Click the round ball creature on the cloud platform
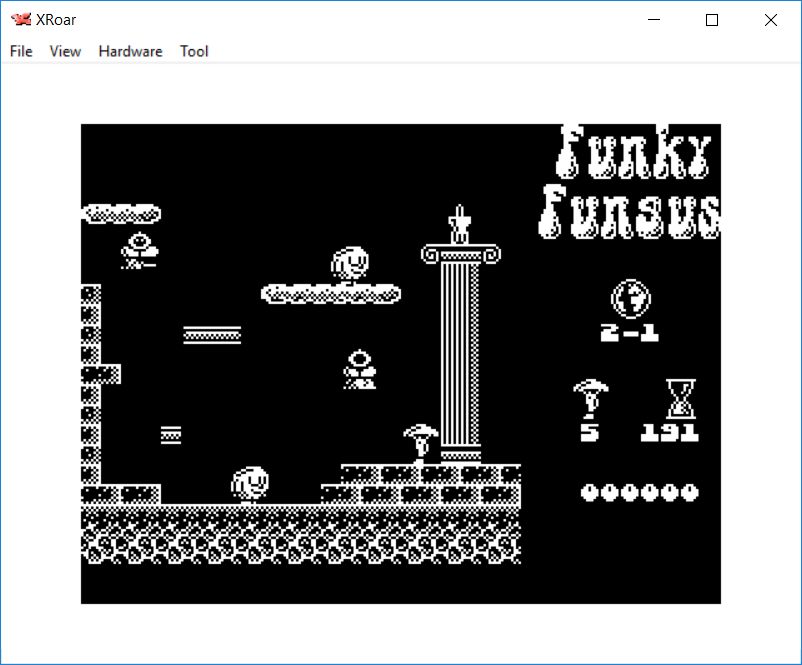Screen dimensions: 802x665 [350, 265]
